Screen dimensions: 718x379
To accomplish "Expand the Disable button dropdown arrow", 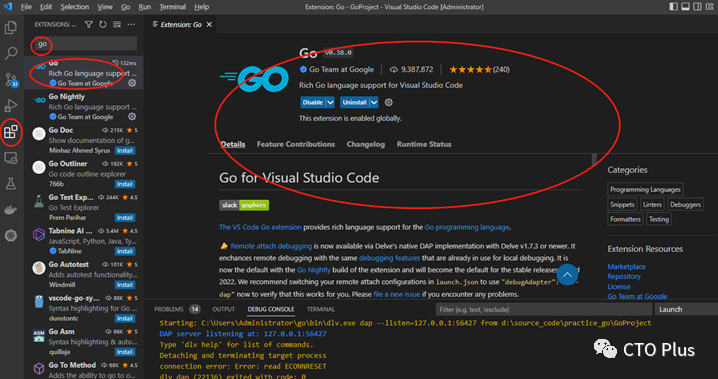I will point(330,103).
